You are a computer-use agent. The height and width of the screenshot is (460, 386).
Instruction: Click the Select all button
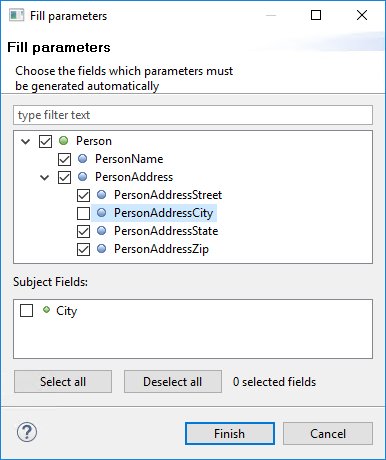[63, 382]
